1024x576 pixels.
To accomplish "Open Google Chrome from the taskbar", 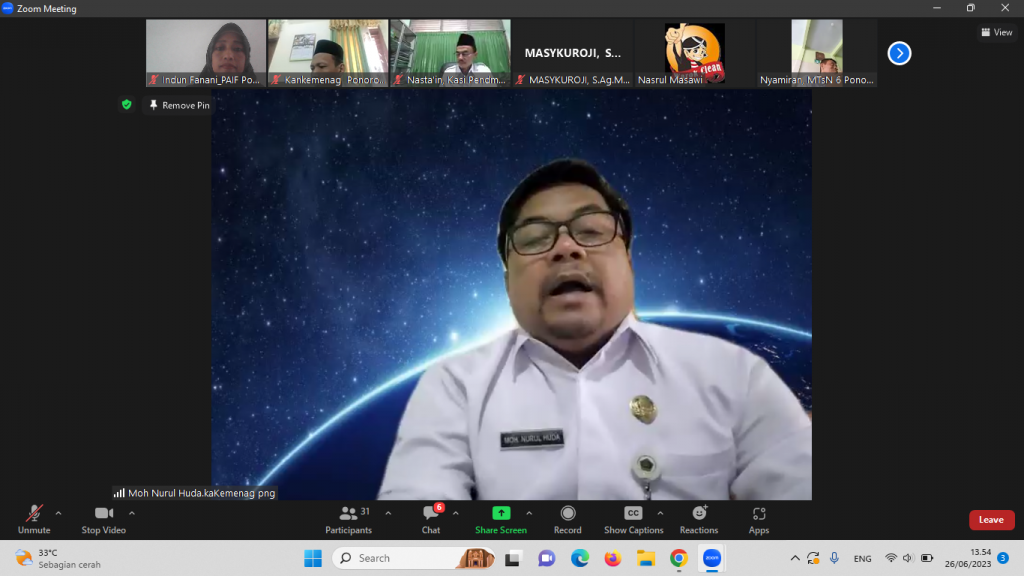I will [x=678, y=558].
